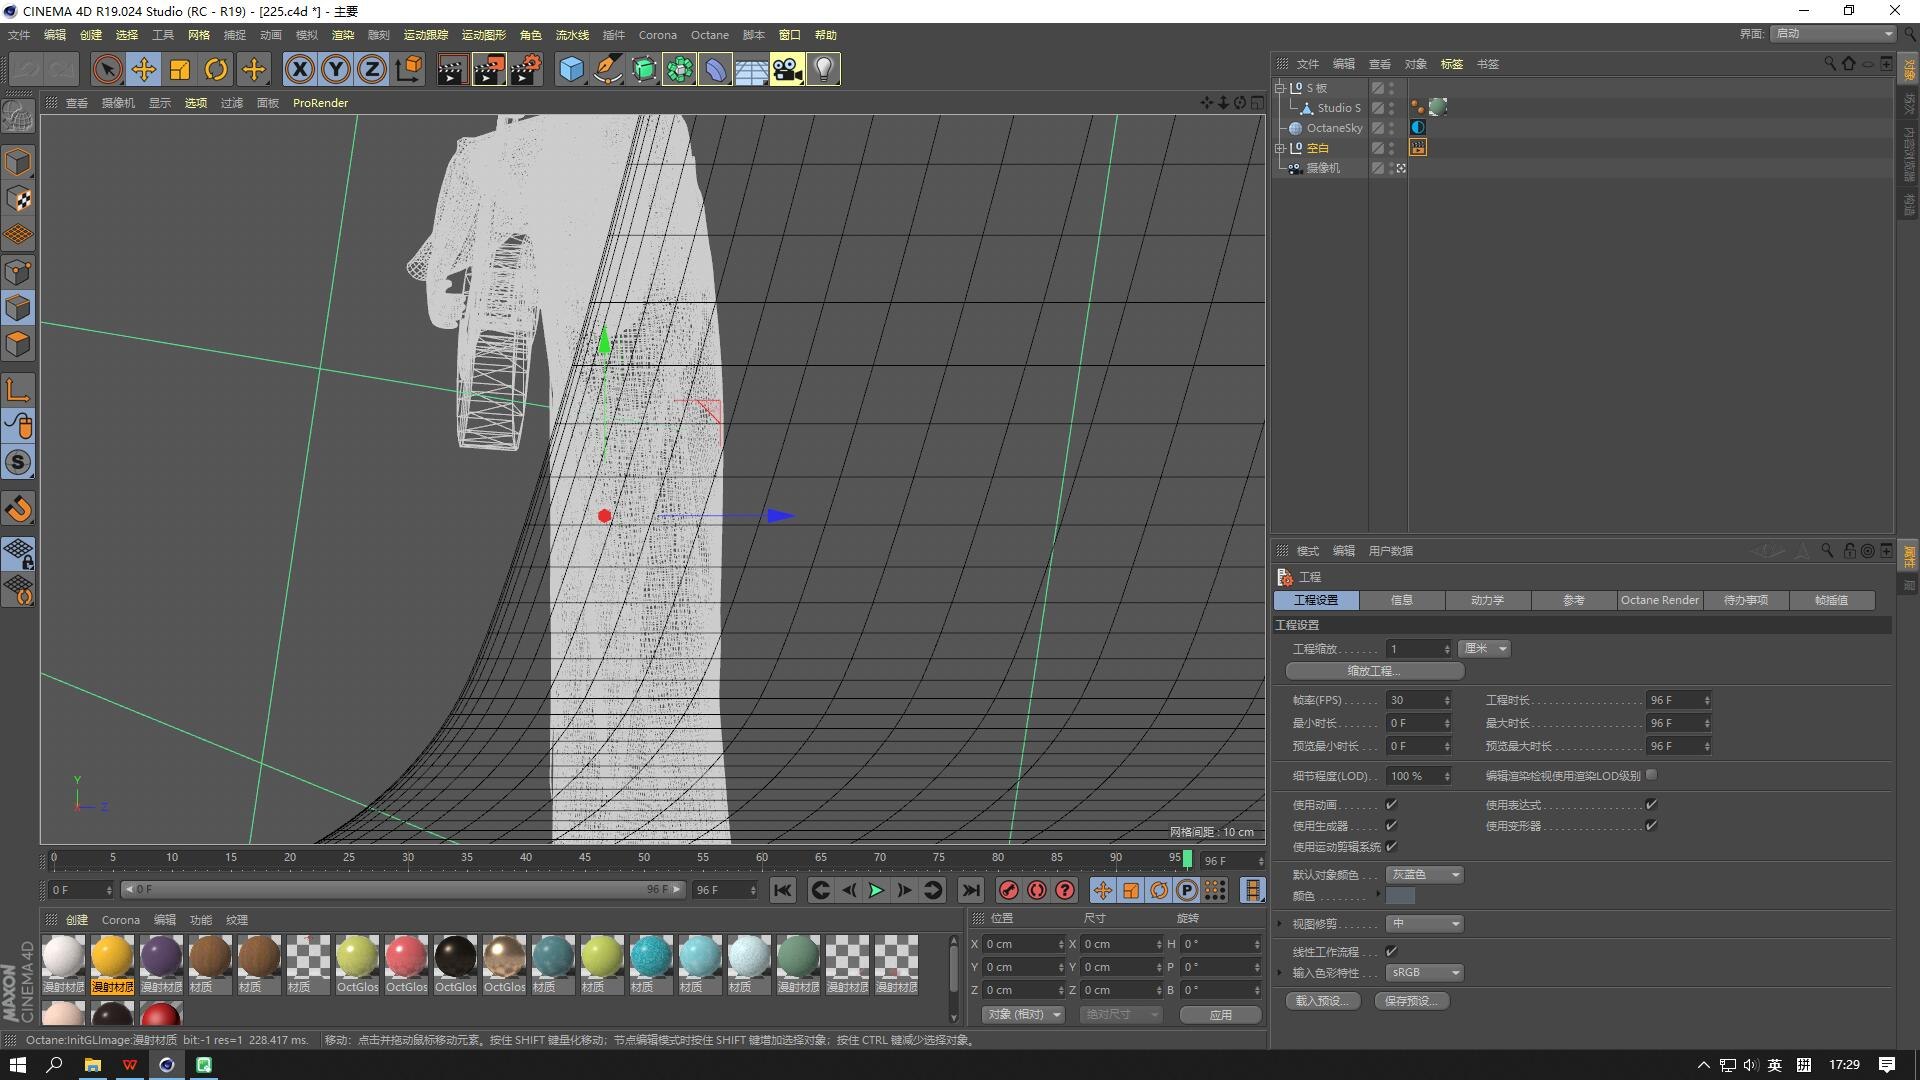Click Record Active Objects keyframe icon

coord(1008,890)
